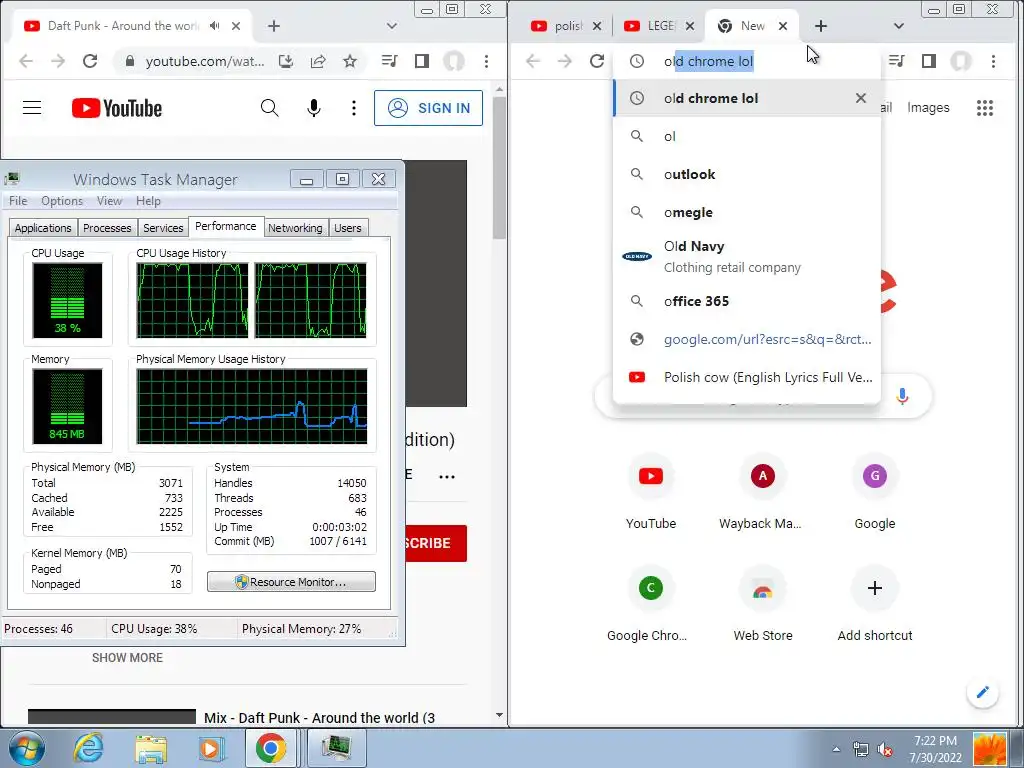Select Polish cow YouTube suggestion
Image resolution: width=1024 pixels, height=768 pixels.
point(747,377)
